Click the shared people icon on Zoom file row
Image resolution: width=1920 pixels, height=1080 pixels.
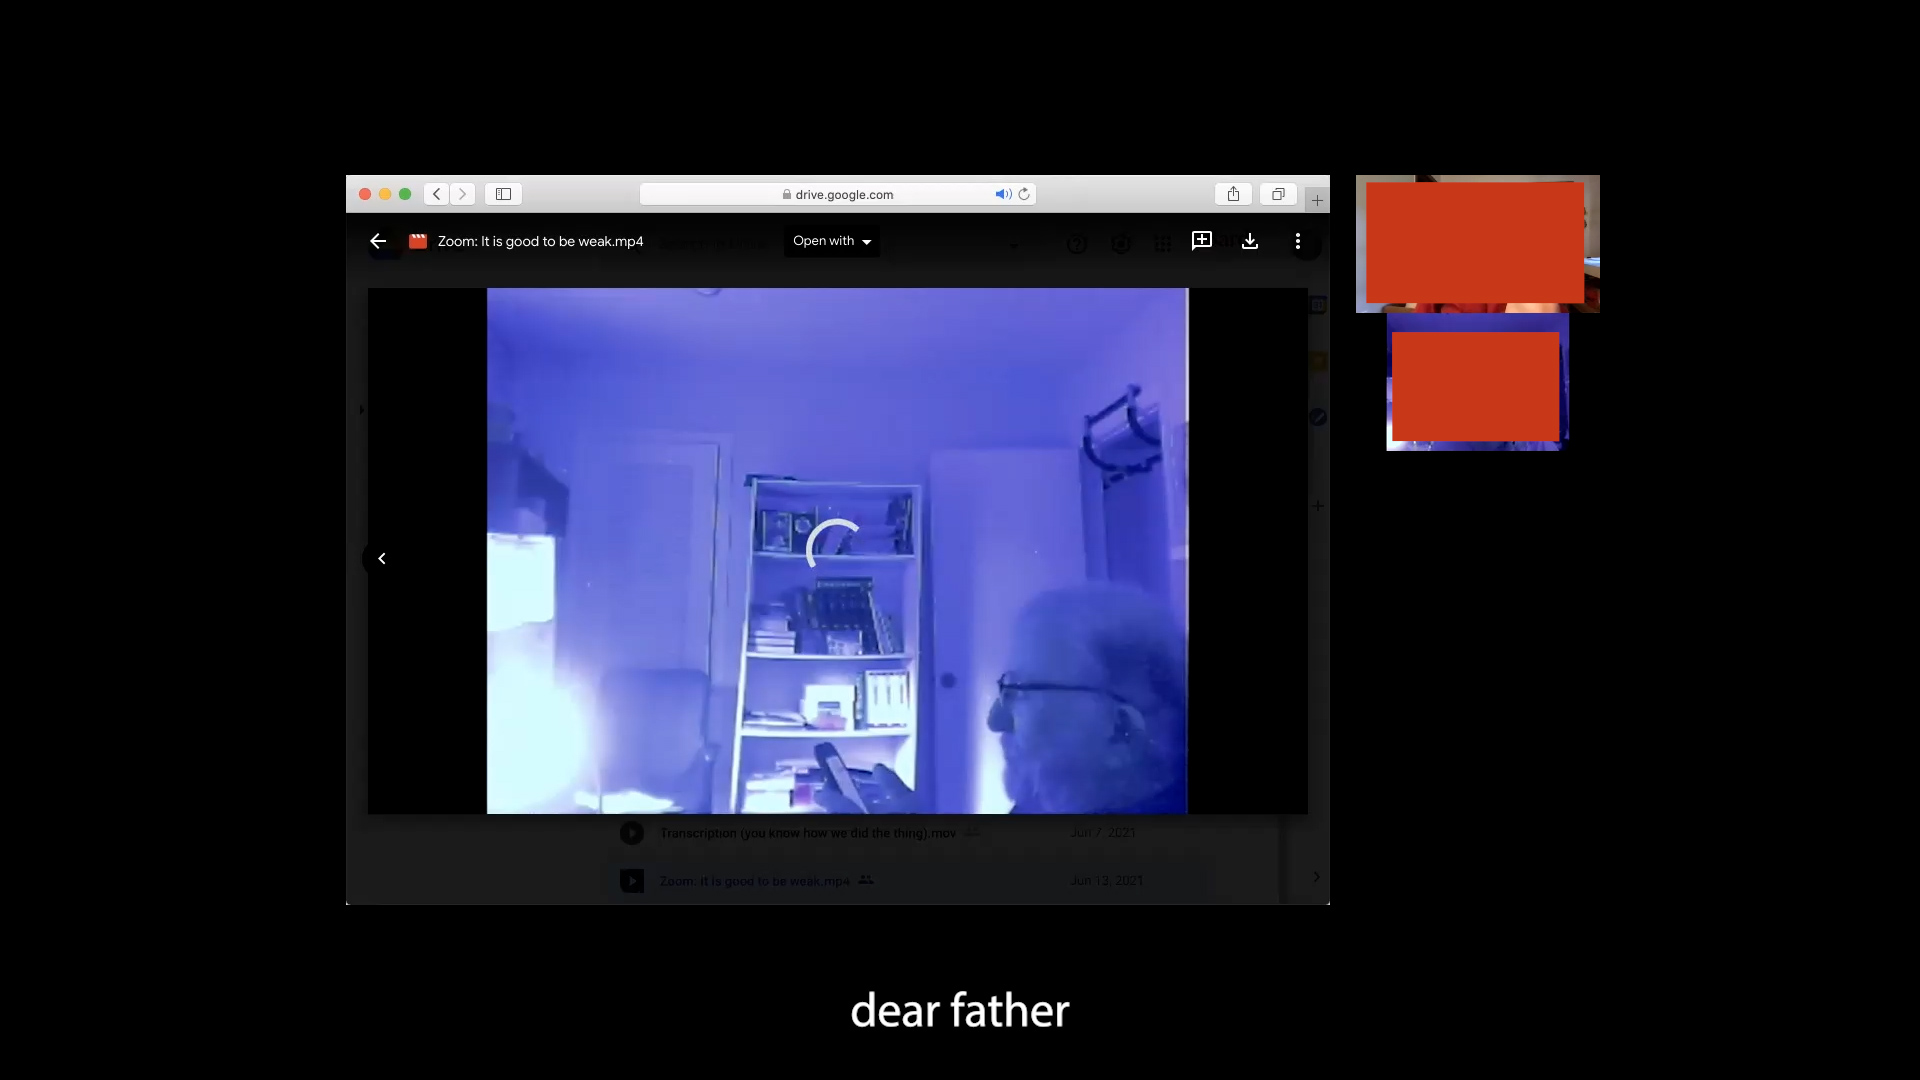tap(866, 880)
